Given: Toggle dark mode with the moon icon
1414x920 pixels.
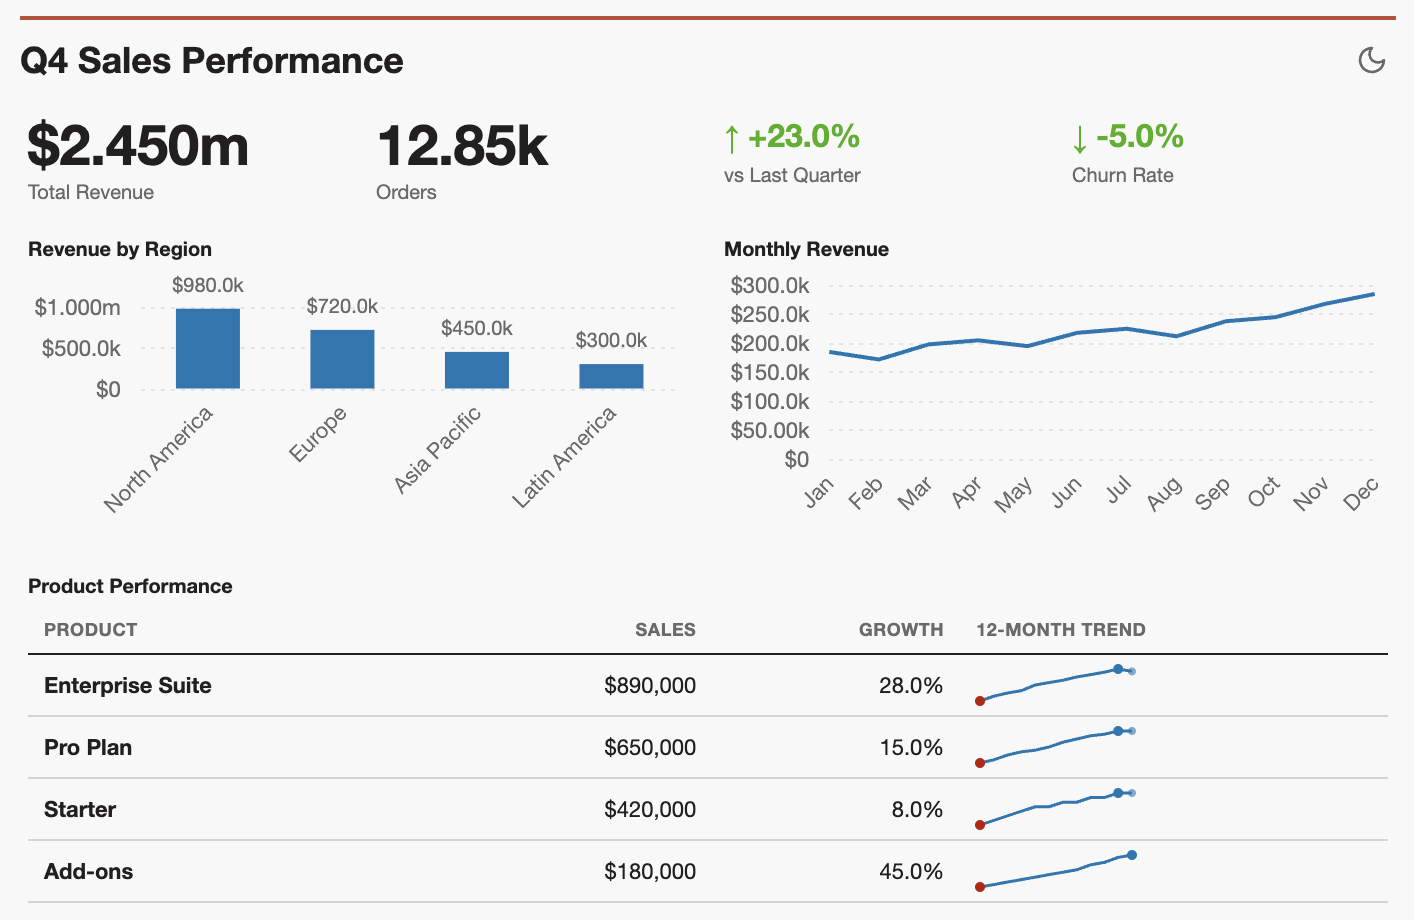Looking at the screenshot, I should [1372, 60].
